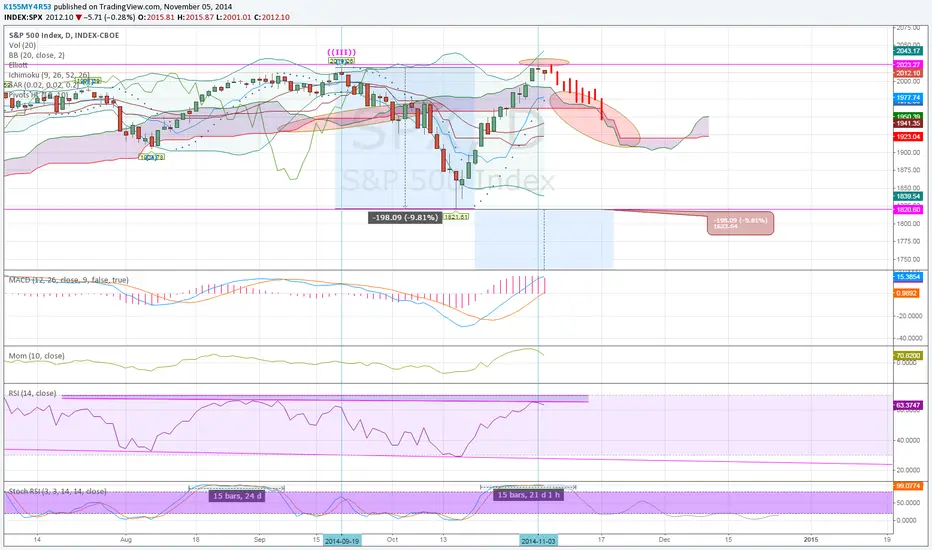Click the dark red 1941.35 price tag
Image resolution: width=932 pixels, height=550 pixels.
908,123
